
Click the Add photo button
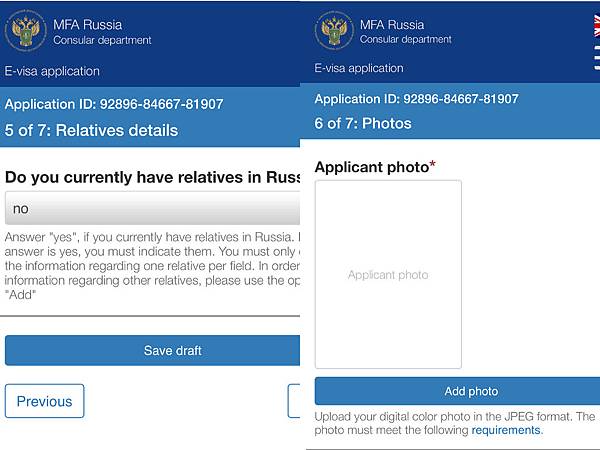[x=457, y=391]
